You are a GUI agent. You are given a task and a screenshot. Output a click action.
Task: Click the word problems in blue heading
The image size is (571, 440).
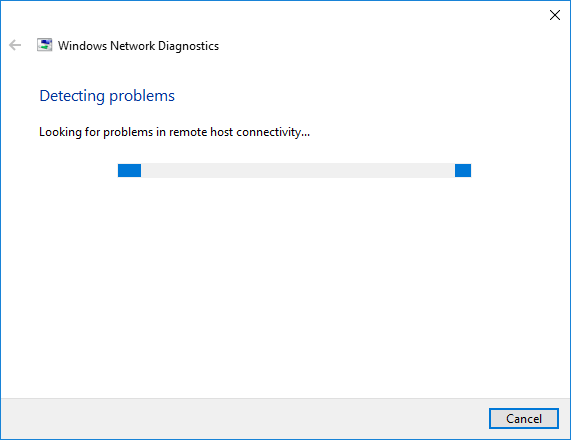click(142, 97)
